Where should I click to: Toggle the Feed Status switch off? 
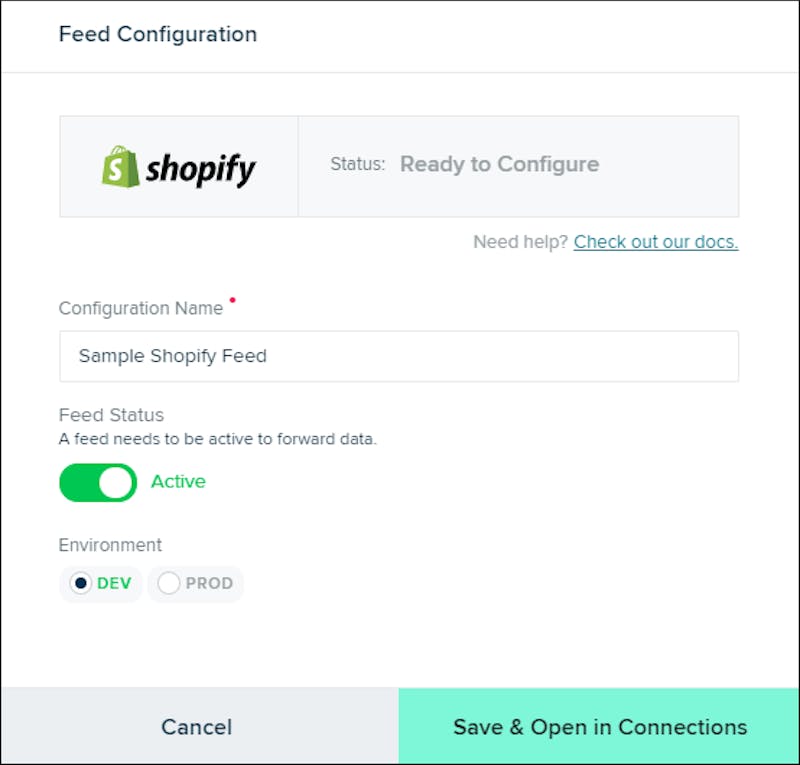(98, 482)
